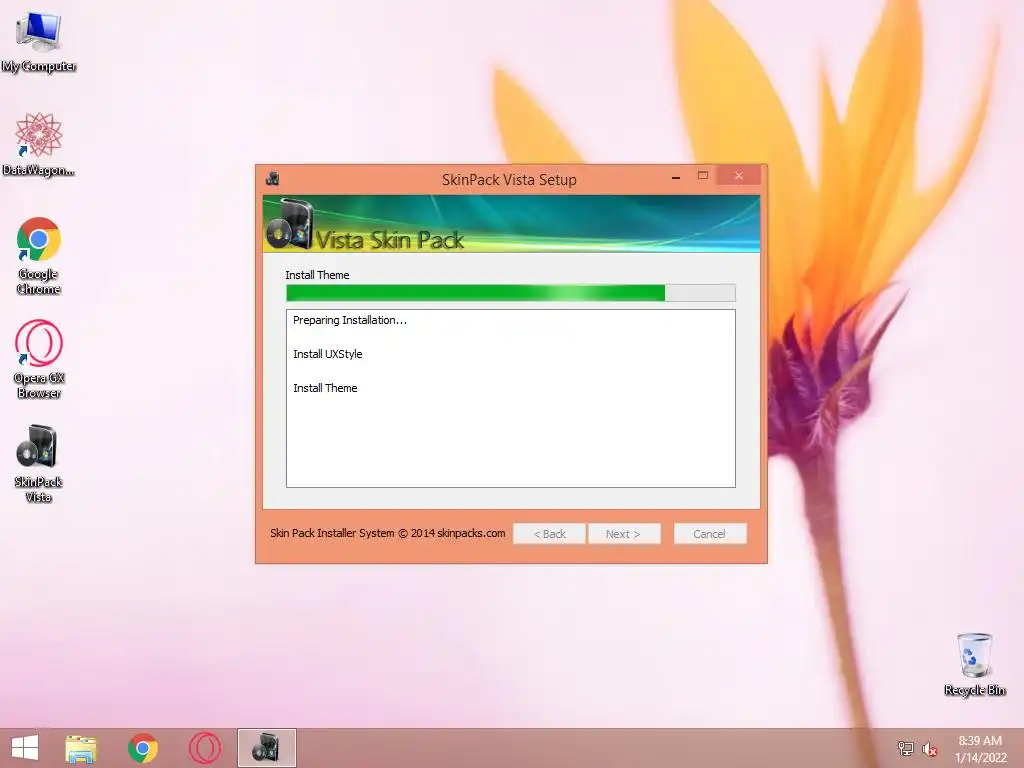The height and width of the screenshot is (768, 1024).
Task: Click the 'Skin Pack Installer System' copyright text
Action: point(387,533)
